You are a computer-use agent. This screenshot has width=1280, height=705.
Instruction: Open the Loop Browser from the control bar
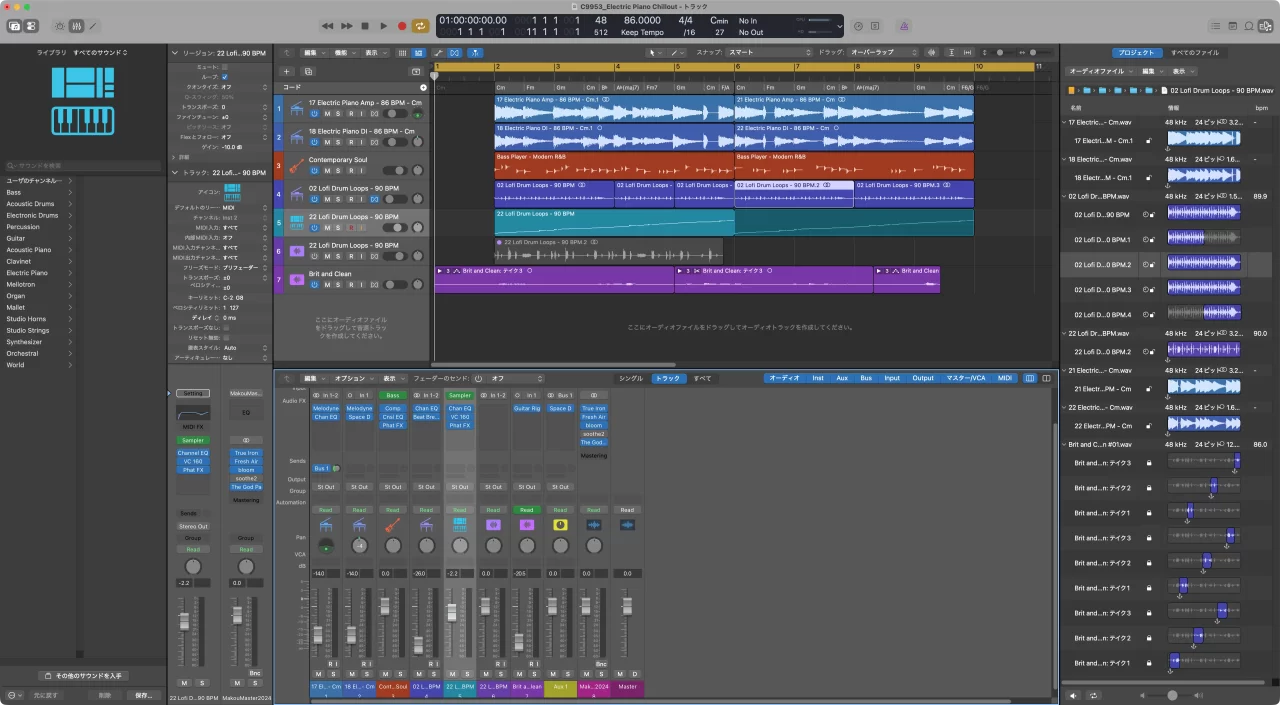[1249, 26]
